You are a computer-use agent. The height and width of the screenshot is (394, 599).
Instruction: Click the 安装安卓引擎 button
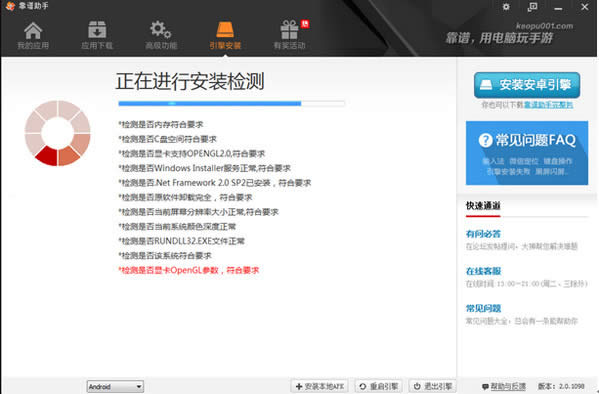point(527,85)
